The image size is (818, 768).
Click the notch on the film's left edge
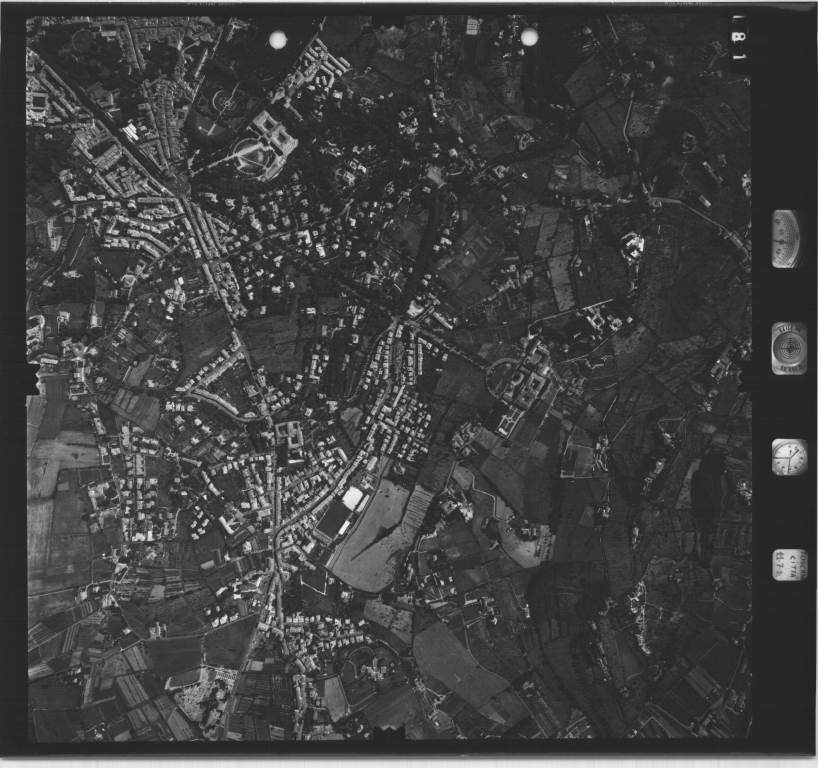(x=35, y=379)
